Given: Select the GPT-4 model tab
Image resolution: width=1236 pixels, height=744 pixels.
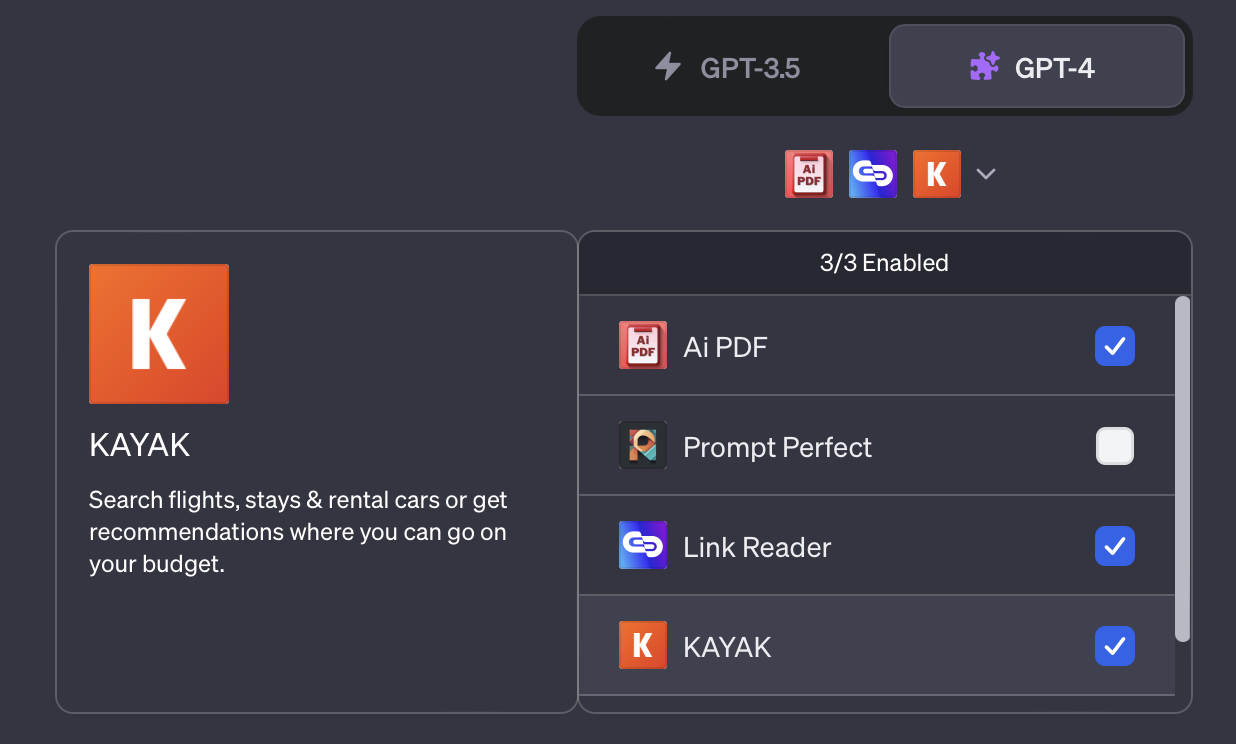Looking at the screenshot, I should 1035,67.
